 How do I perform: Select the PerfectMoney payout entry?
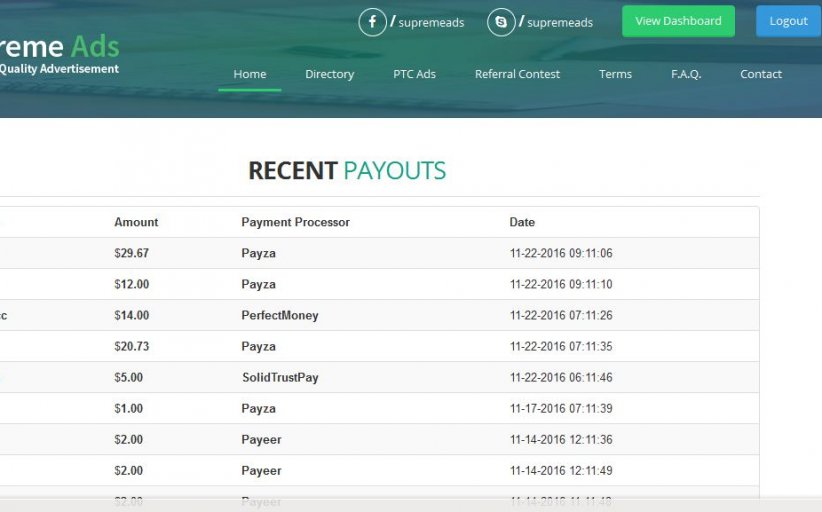280,315
